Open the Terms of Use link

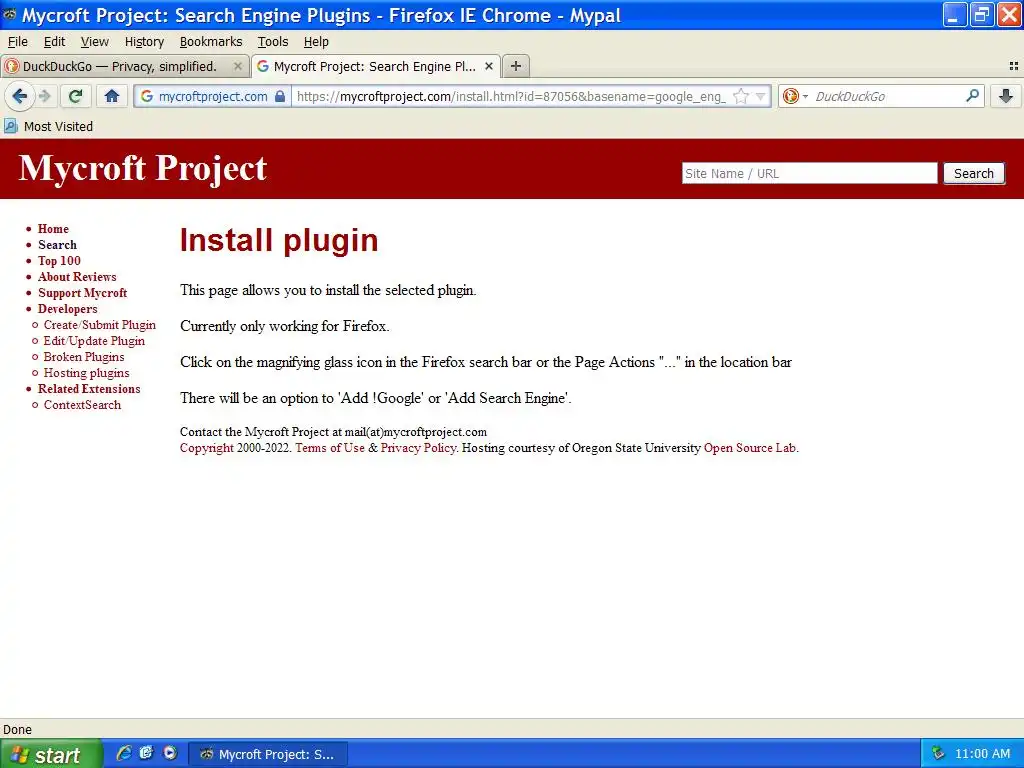click(x=330, y=448)
